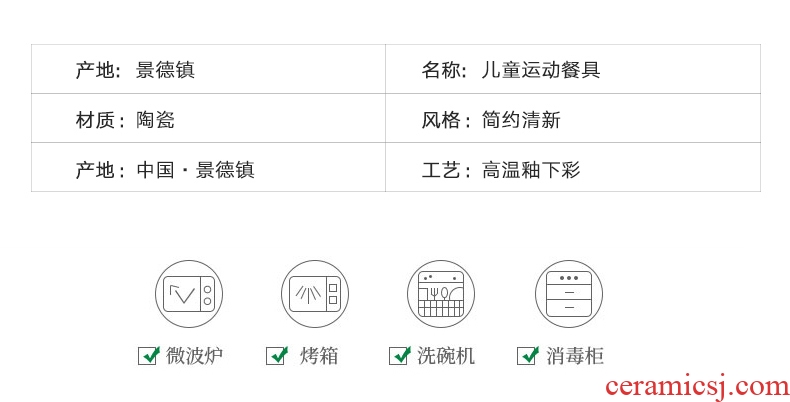Select the 名称: 儿童运动餐具 cell
The width and height of the screenshot is (790, 402).
[572, 70]
